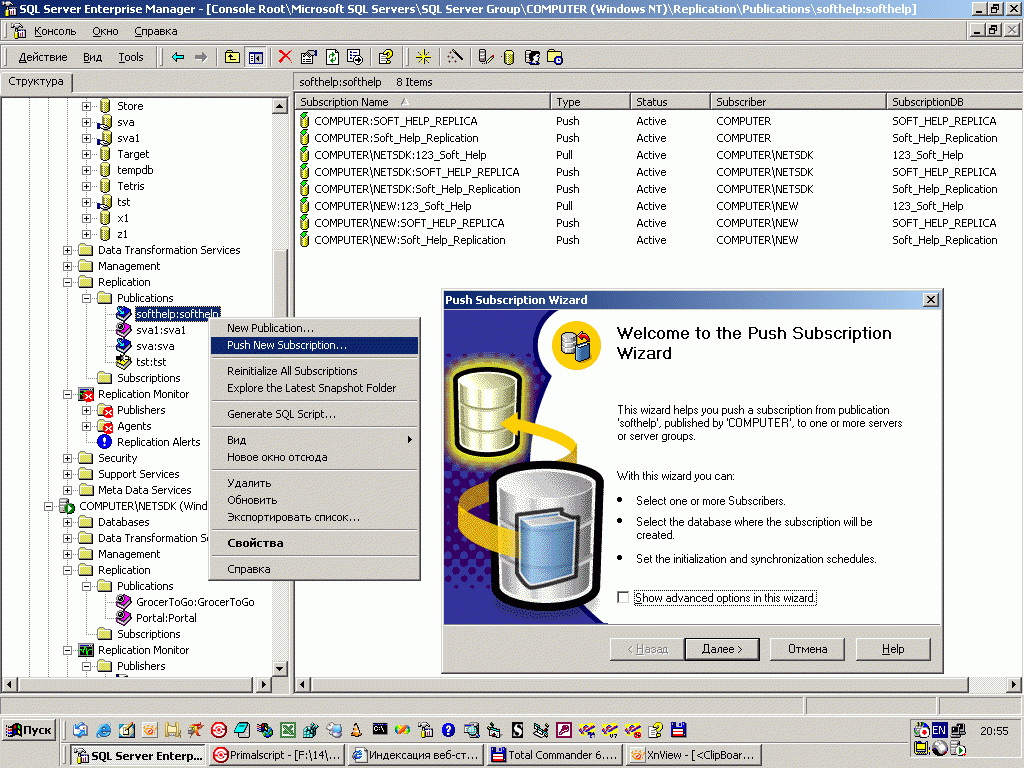Click the command prompt quick launch icon

[x=379, y=729]
